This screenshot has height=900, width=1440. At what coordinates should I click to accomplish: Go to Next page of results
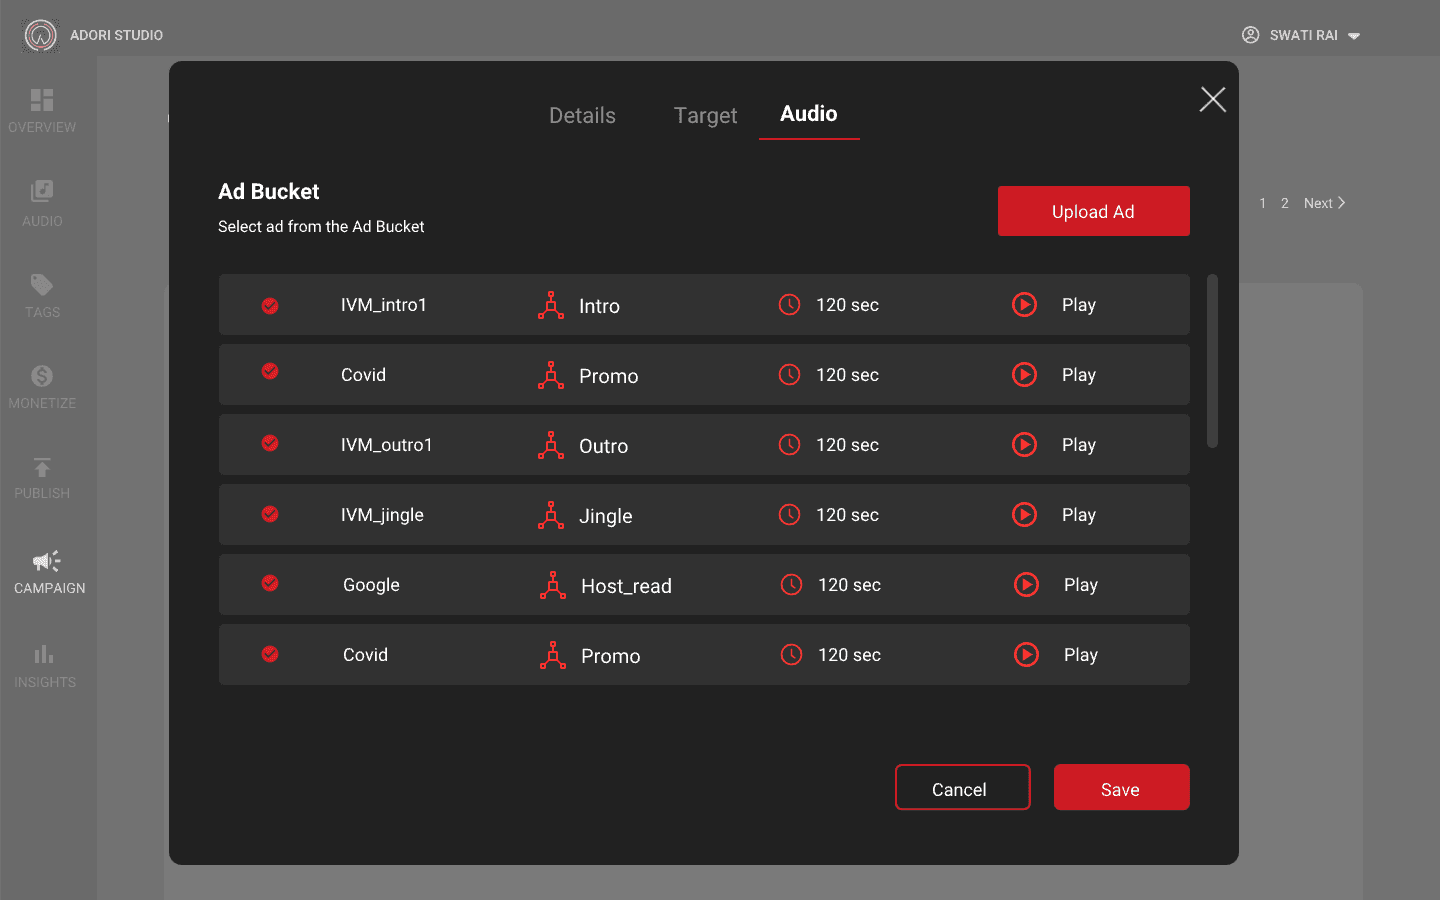tap(1324, 203)
